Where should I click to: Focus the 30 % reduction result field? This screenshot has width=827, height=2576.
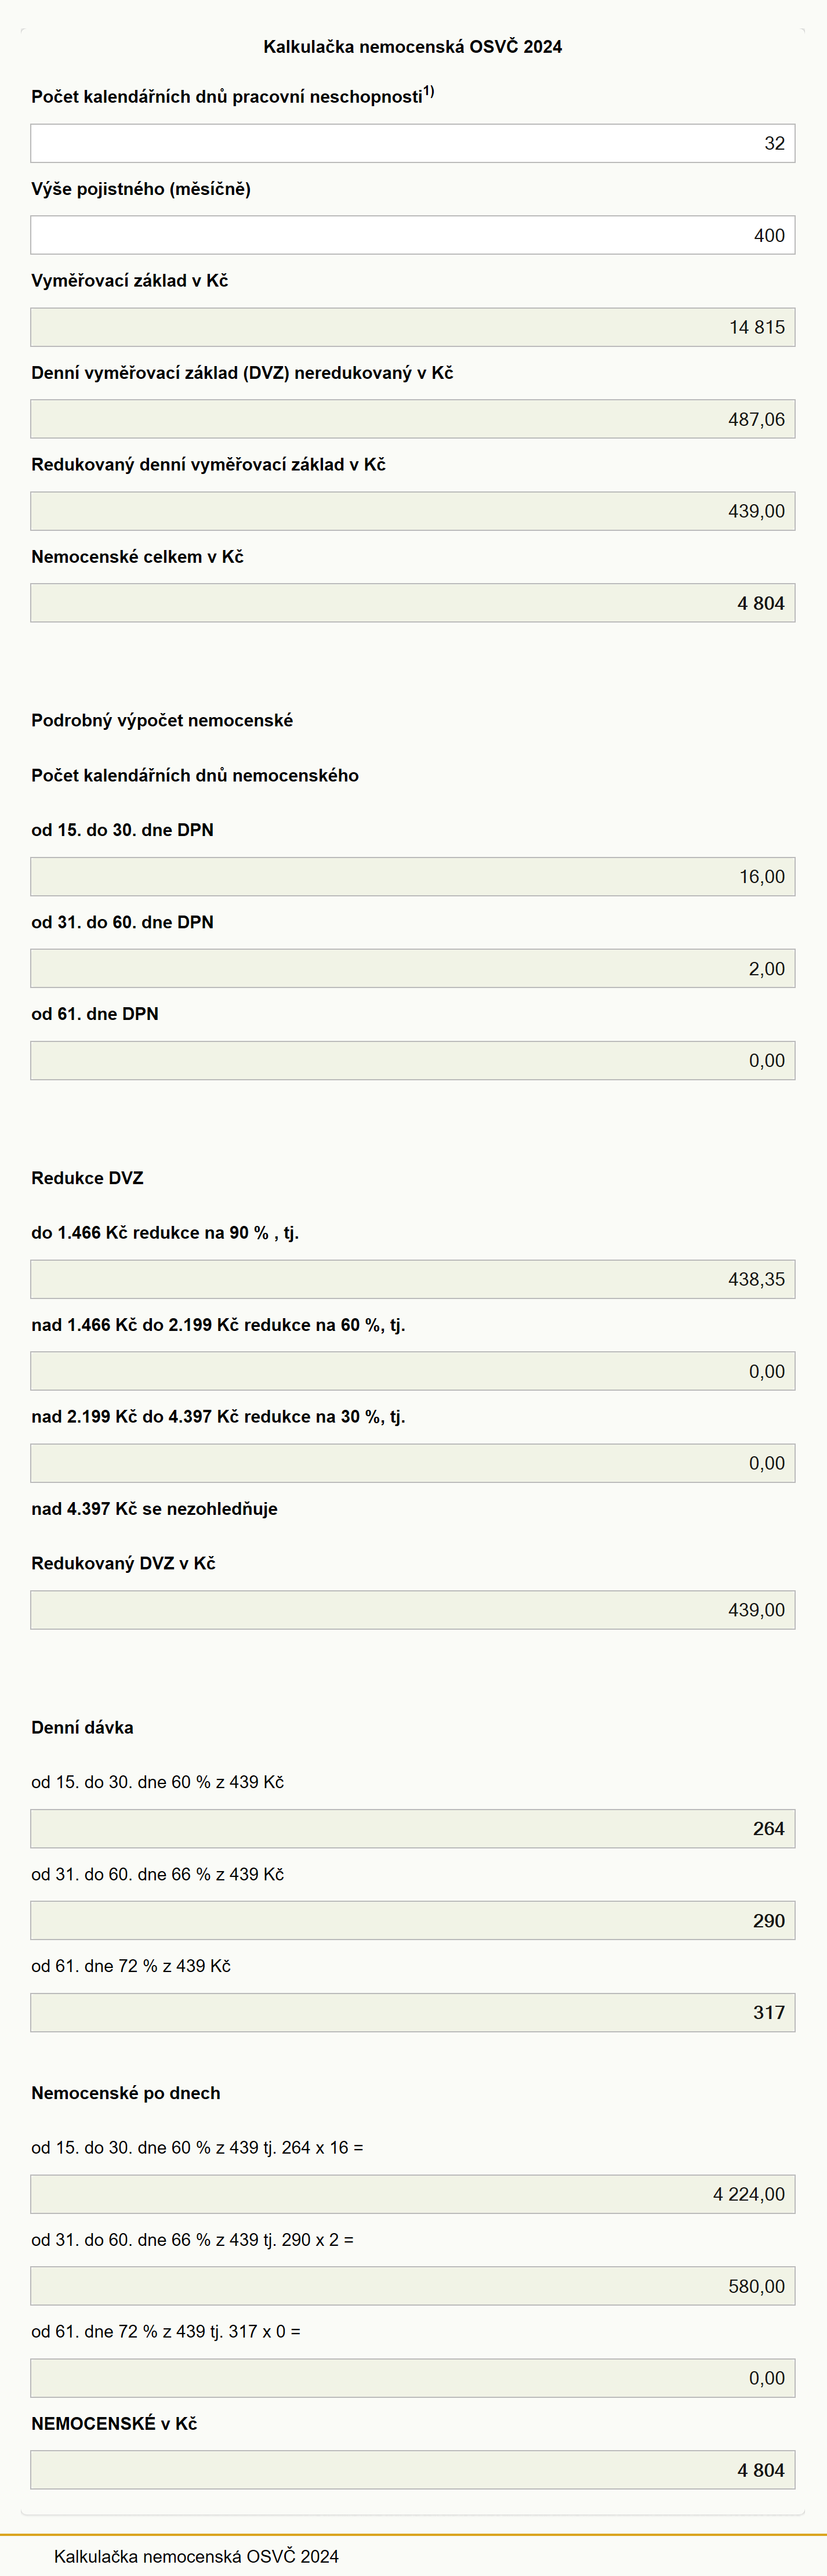point(413,1463)
